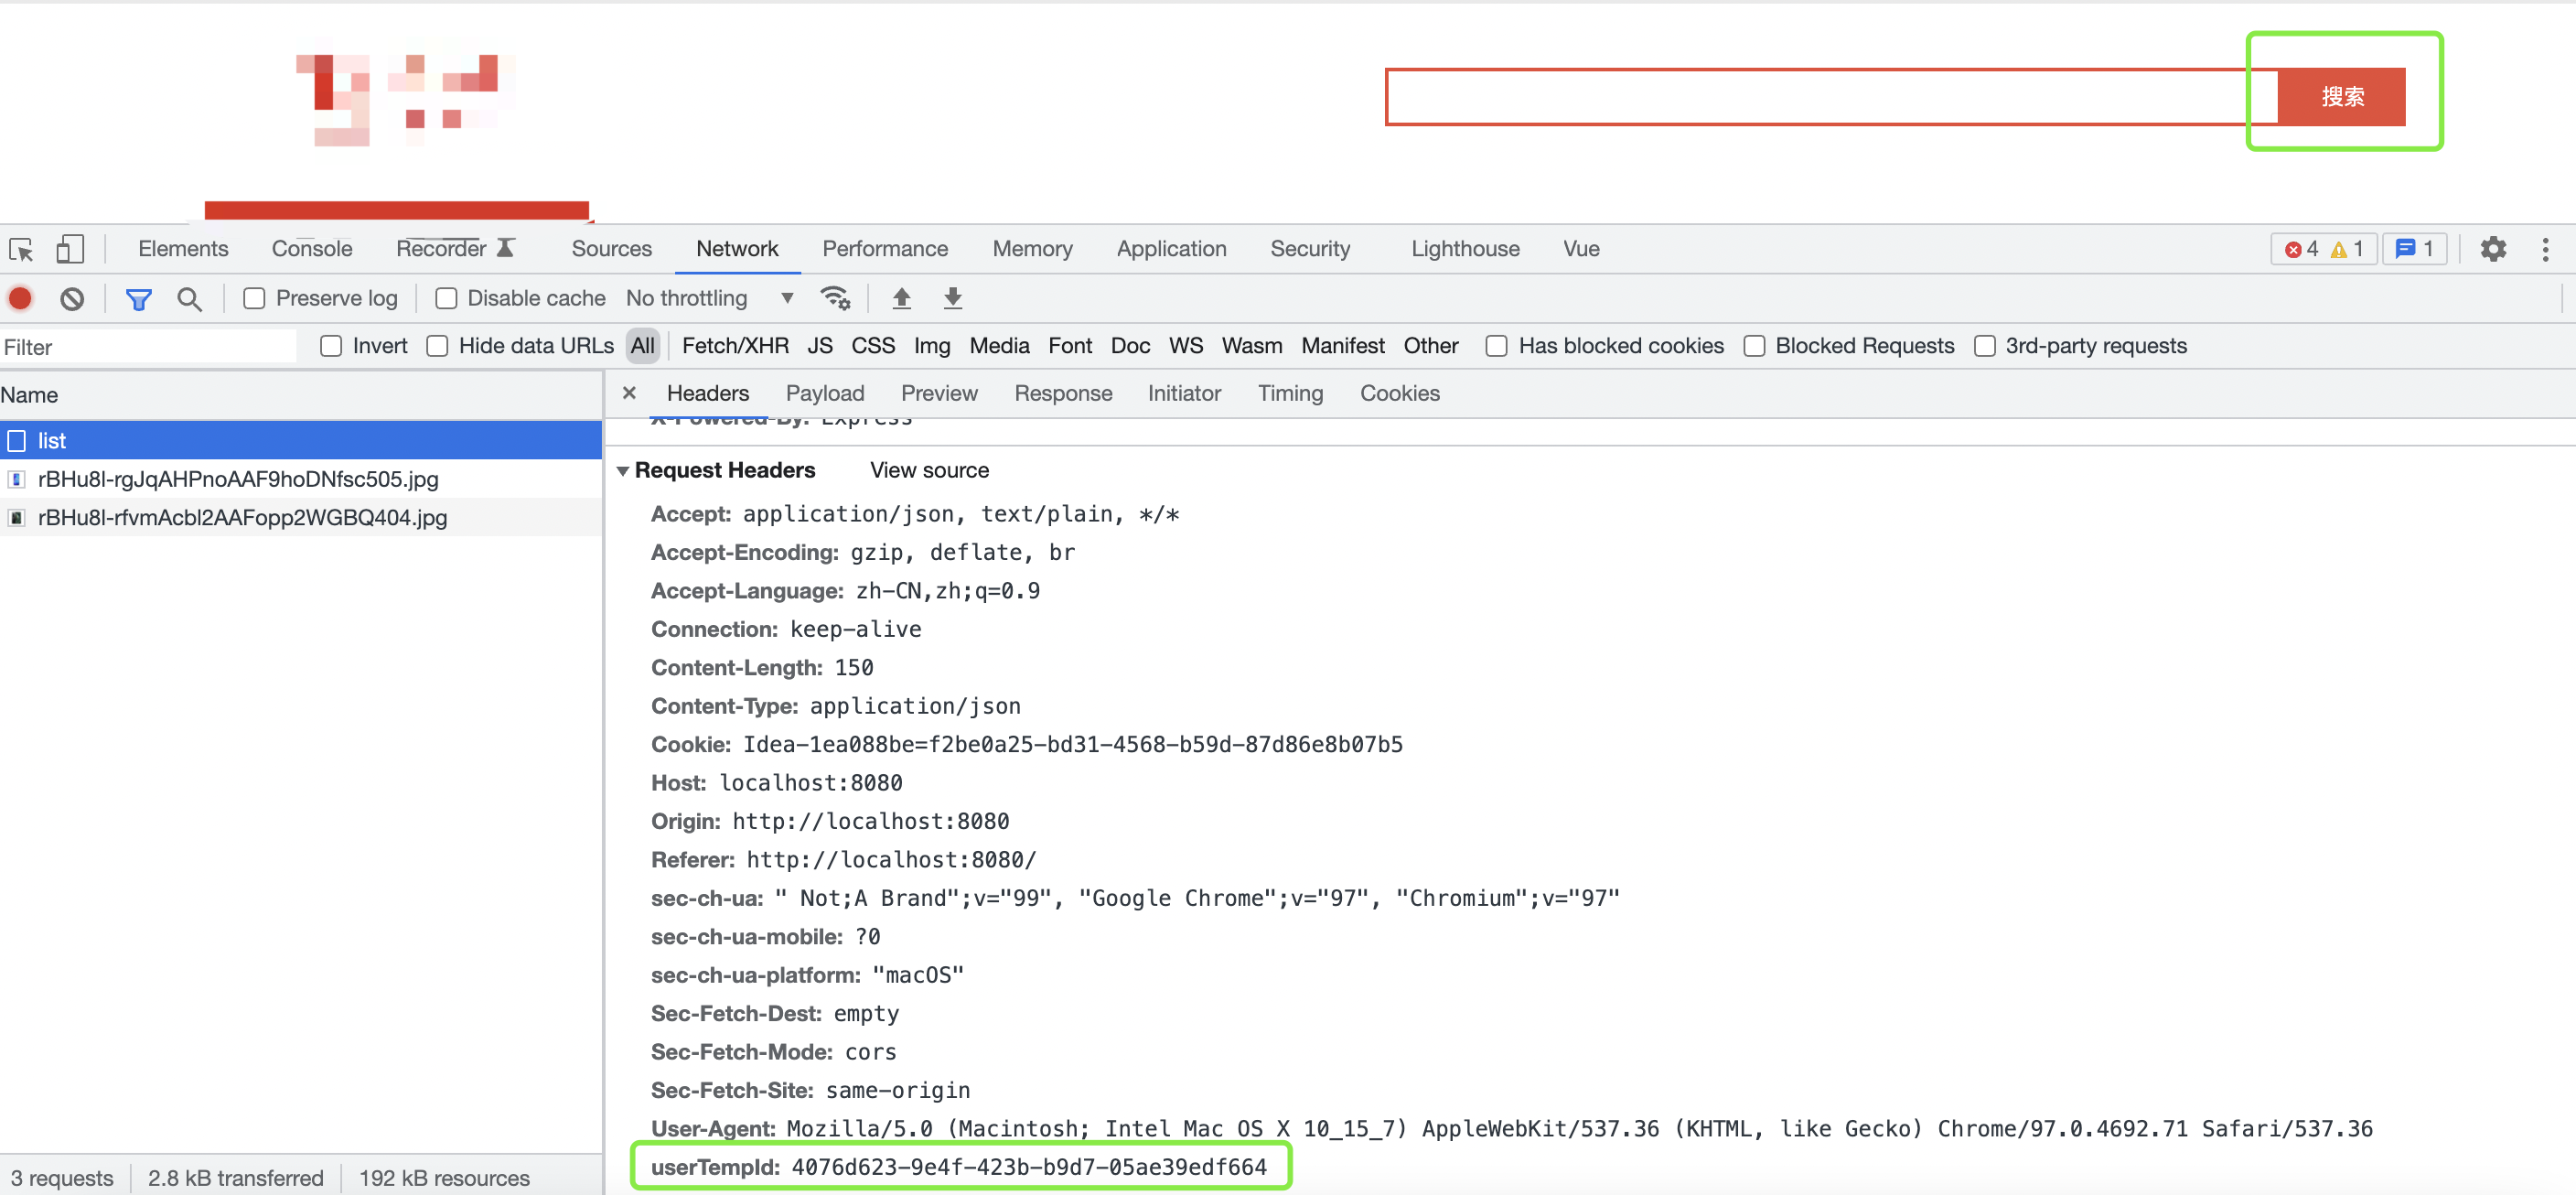
Task: Click the inspect element picker icon
Action: point(21,249)
